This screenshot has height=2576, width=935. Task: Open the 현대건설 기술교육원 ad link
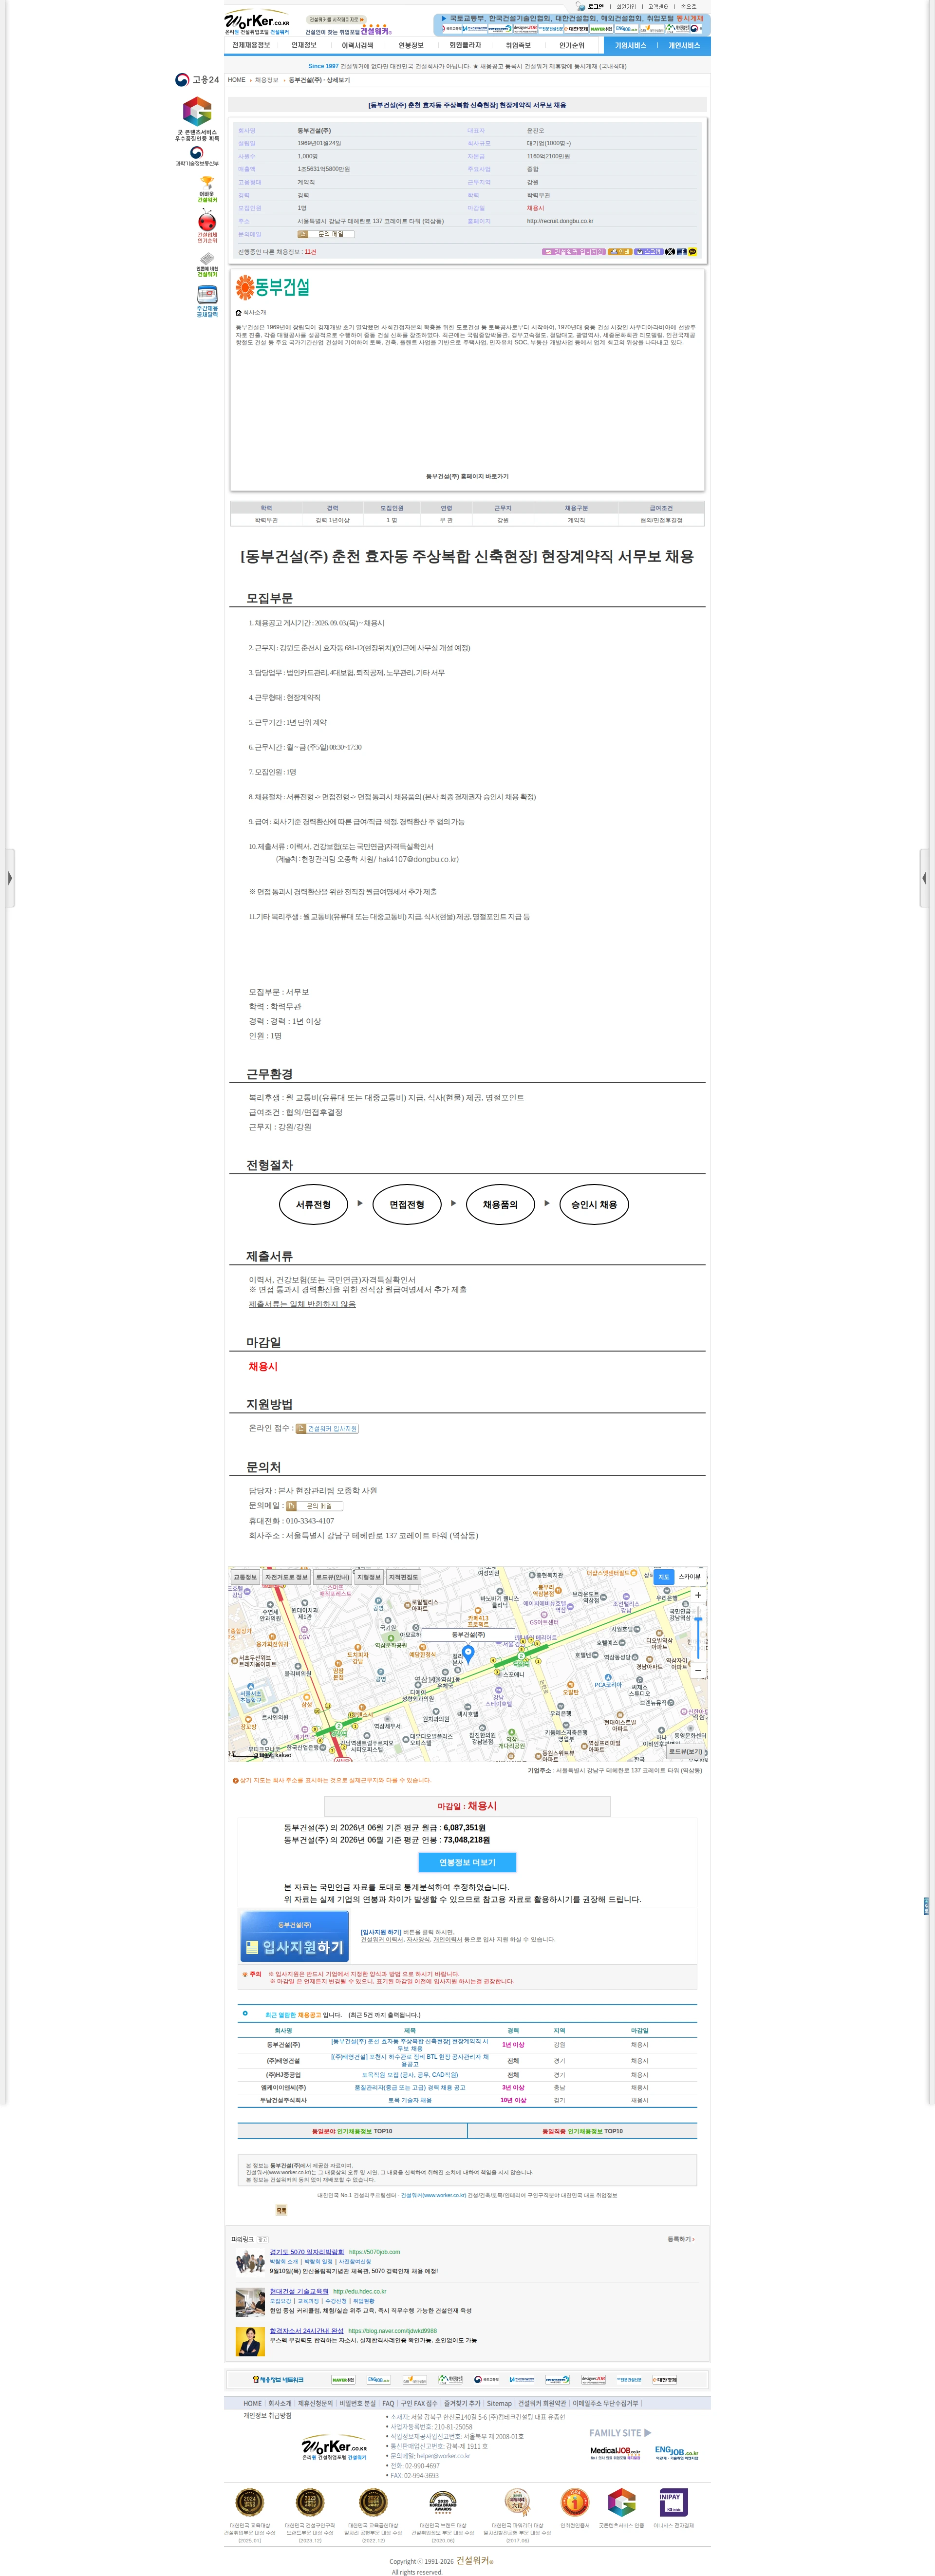click(x=299, y=2291)
